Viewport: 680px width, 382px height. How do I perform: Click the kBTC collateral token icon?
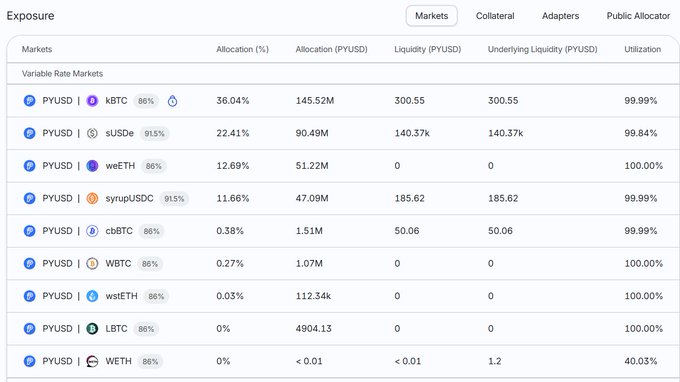click(92, 101)
